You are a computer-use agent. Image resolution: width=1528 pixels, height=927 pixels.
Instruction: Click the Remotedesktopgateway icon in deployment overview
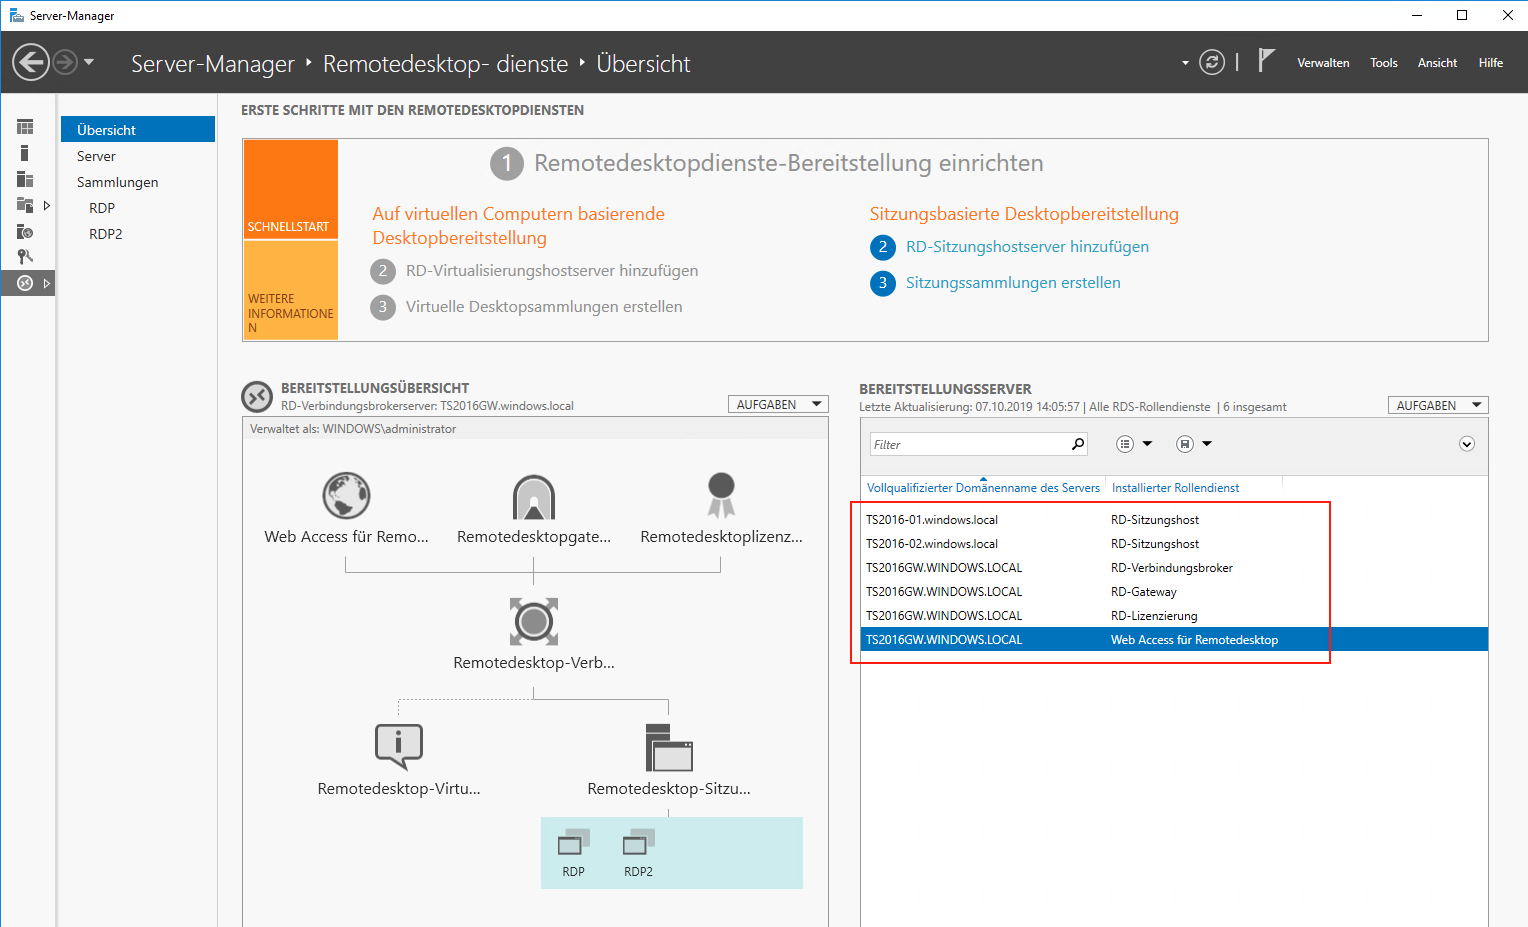[x=533, y=497]
